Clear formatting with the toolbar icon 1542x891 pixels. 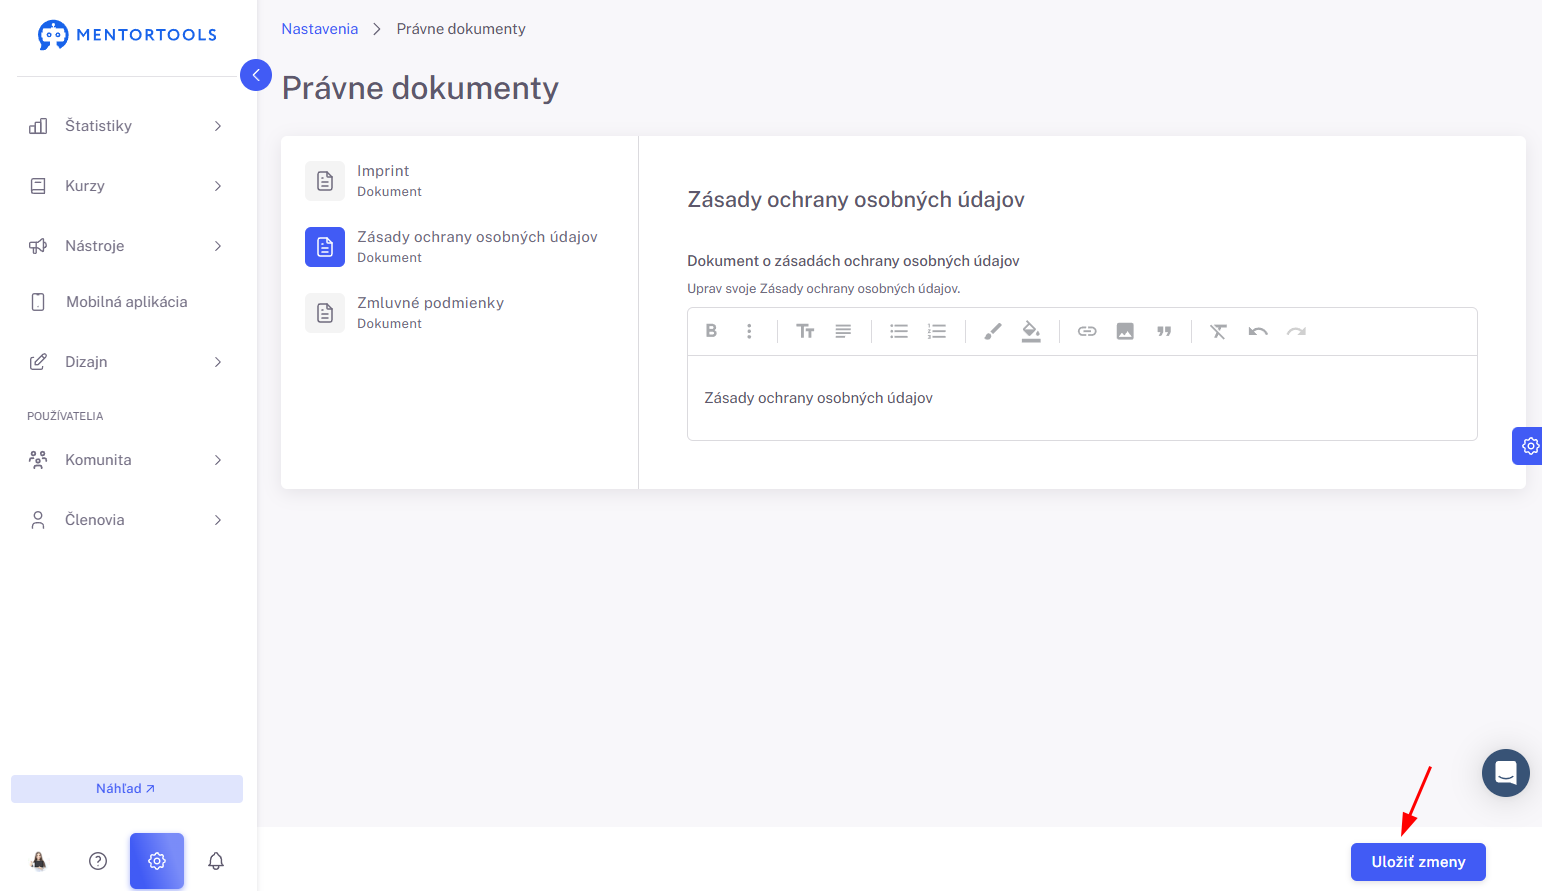(1218, 331)
